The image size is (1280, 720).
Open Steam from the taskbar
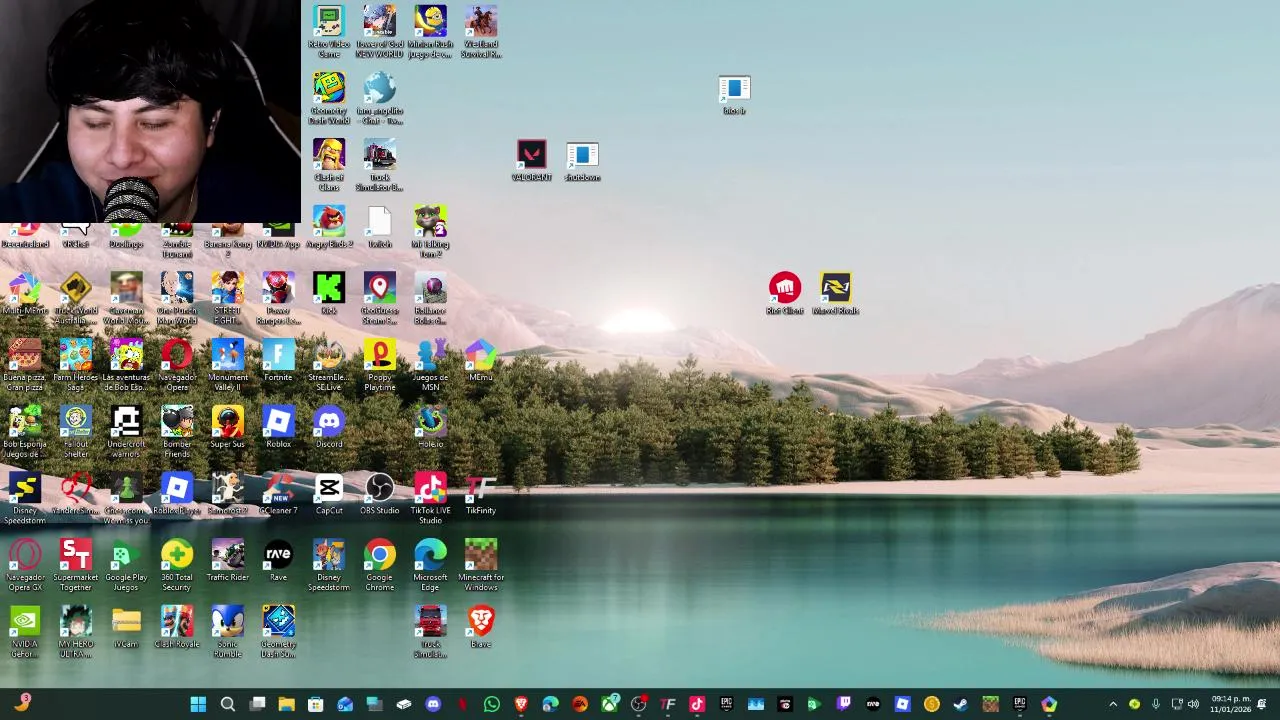[961, 704]
